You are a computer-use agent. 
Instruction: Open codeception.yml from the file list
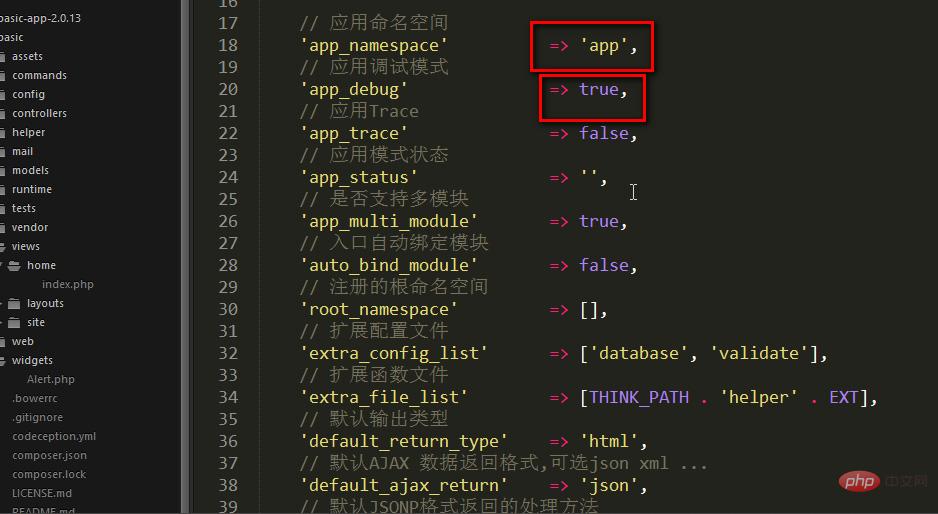click(54, 436)
